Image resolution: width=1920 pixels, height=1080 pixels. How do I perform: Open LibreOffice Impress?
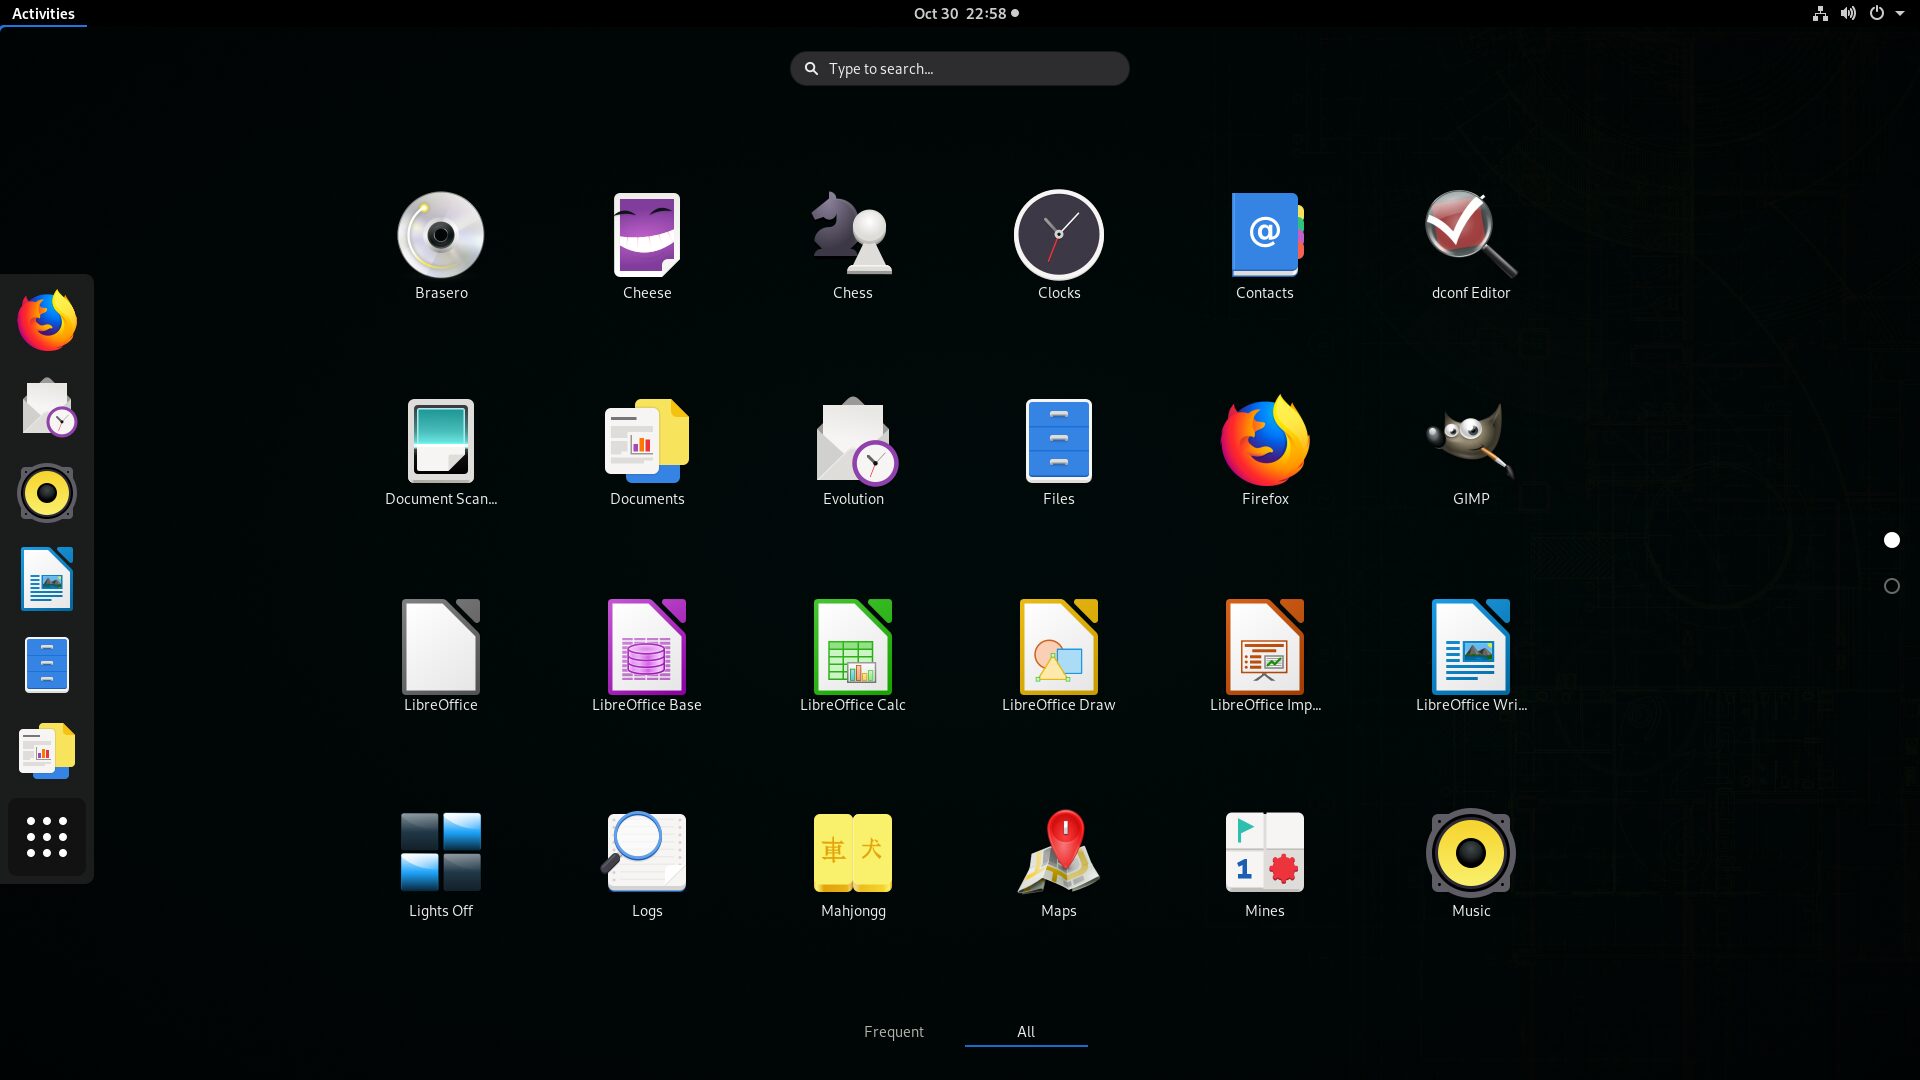(1265, 656)
